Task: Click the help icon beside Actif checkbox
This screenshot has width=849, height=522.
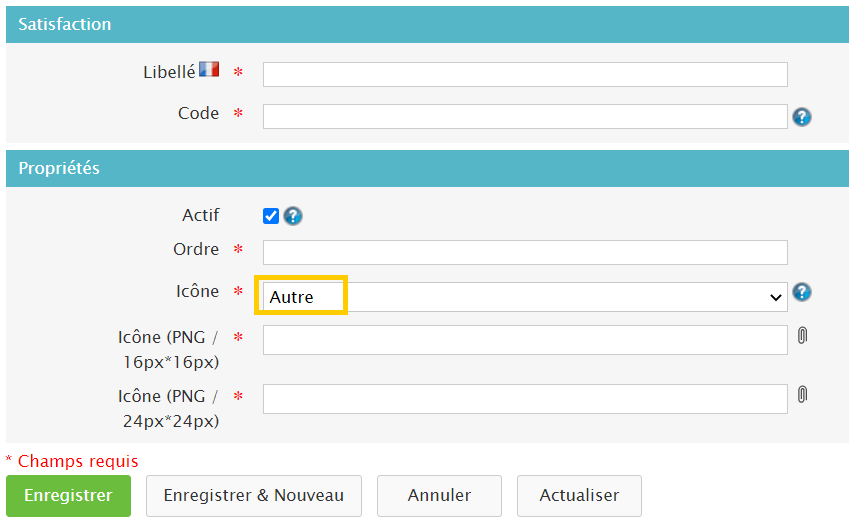Action: [293, 216]
